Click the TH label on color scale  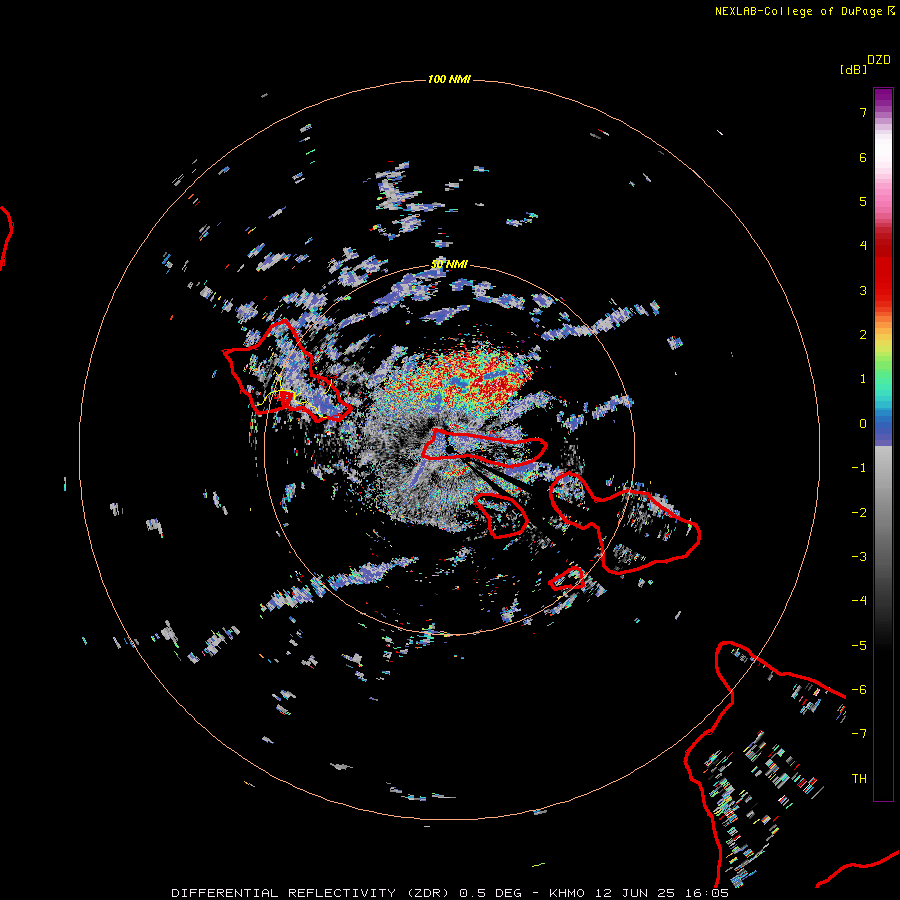pos(859,779)
